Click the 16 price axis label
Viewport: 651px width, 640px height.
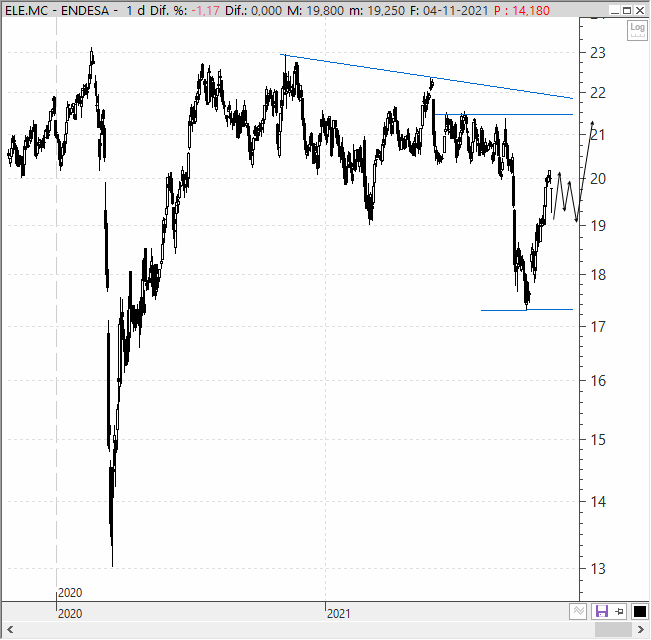(x=598, y=381)
